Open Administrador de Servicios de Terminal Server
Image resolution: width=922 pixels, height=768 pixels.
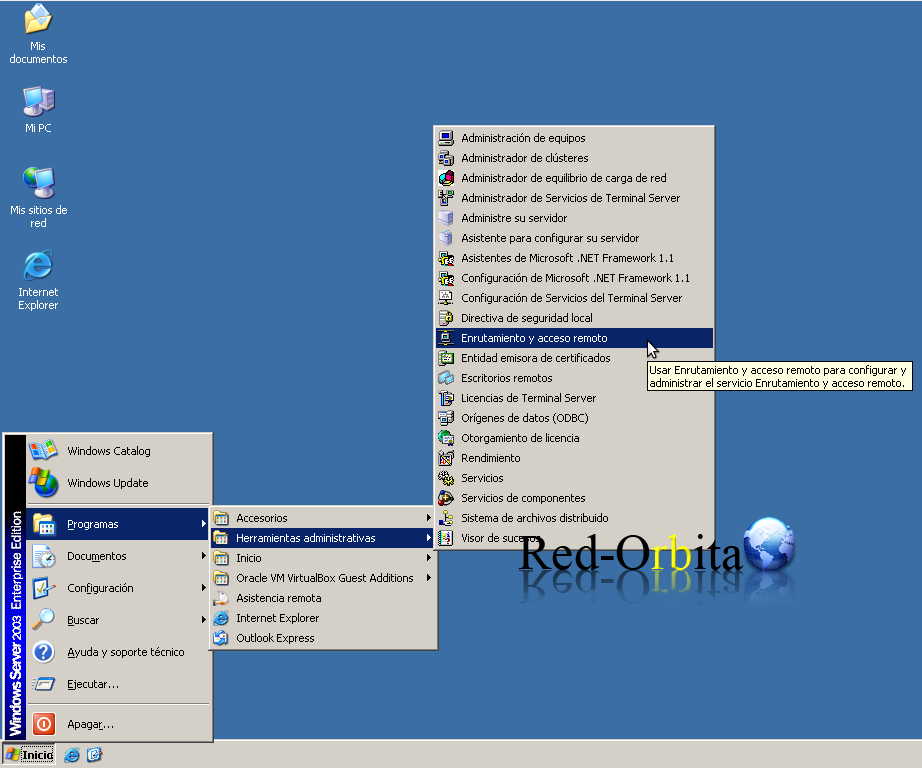click(574, 198)
